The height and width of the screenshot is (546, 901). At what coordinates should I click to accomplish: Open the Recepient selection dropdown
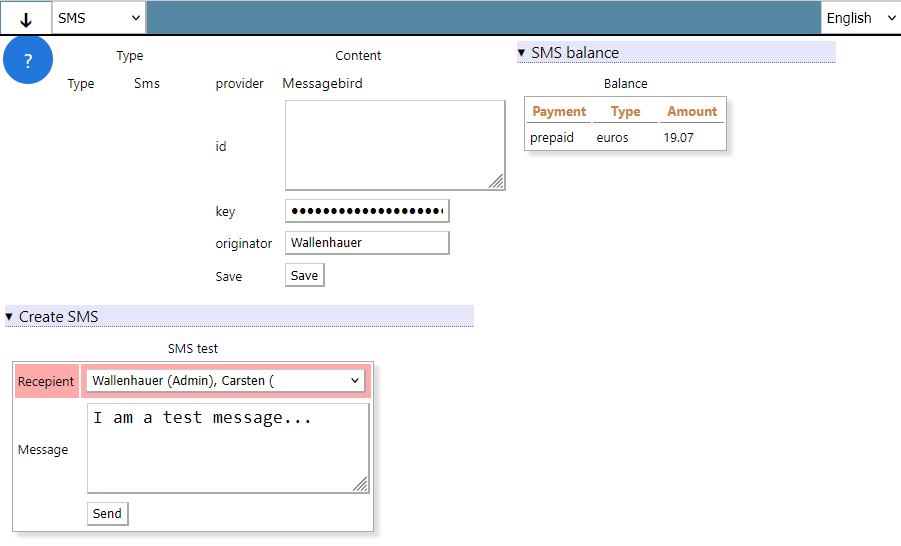[226, 381]
